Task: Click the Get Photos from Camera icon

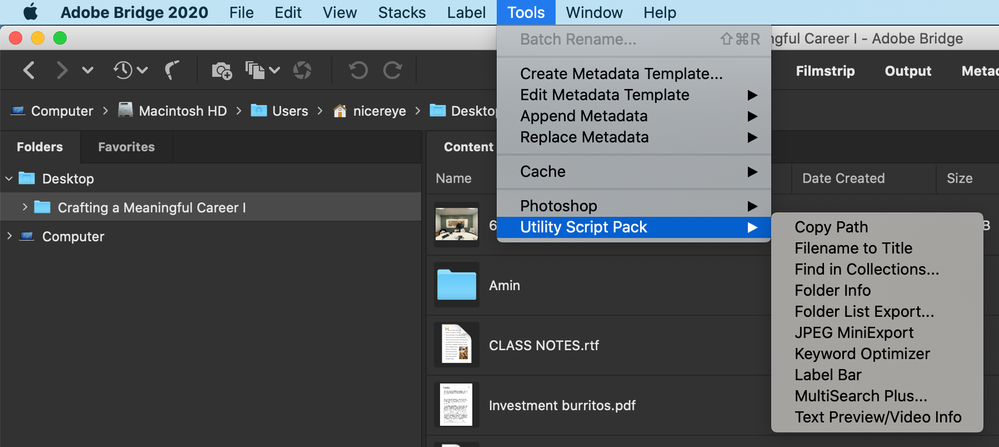Action: pyautogui.click(x=222, y=70)
